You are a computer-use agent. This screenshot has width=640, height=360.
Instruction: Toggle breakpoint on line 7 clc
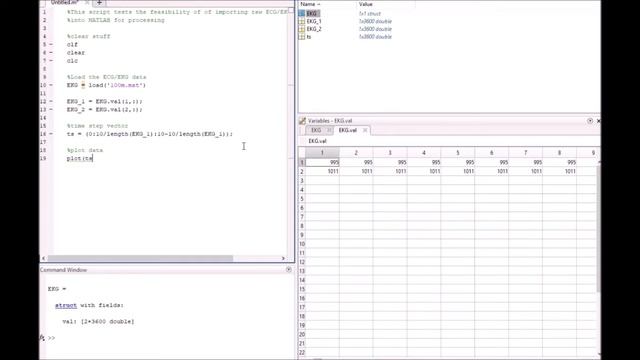pyautogui.click(x=51, y=61)
